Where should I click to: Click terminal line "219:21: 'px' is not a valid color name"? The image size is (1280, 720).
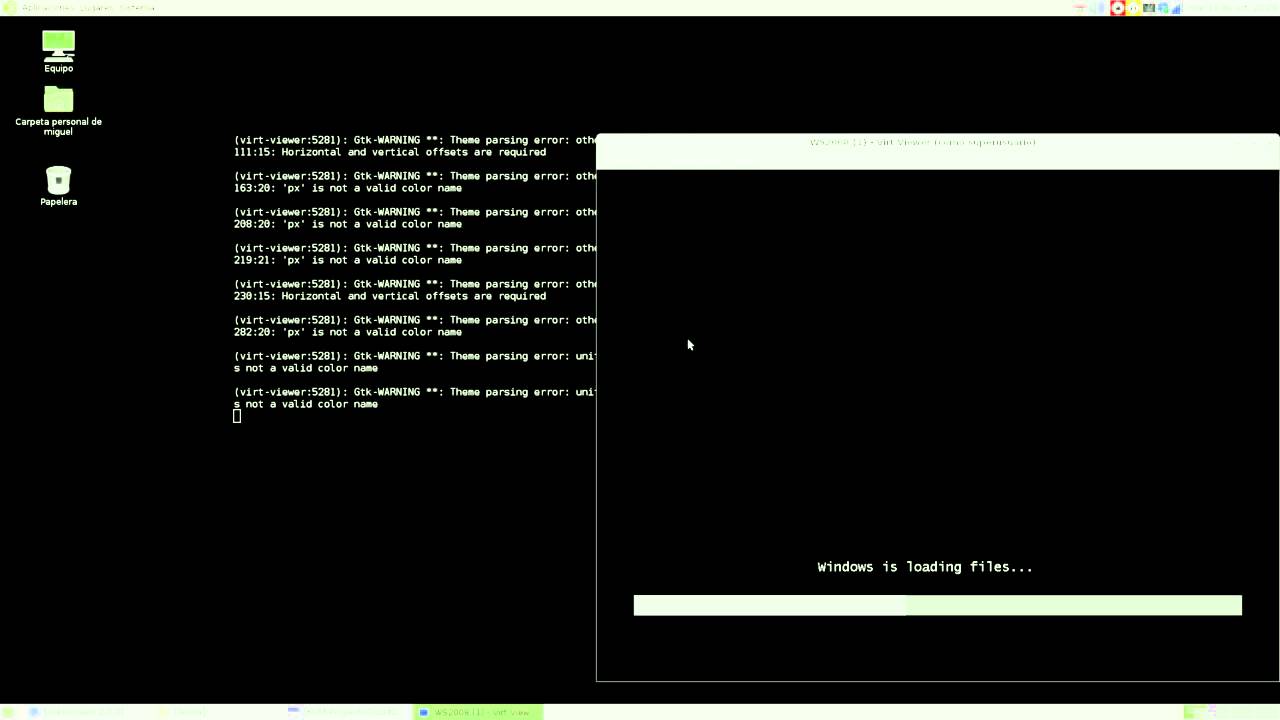coord(348,260)
